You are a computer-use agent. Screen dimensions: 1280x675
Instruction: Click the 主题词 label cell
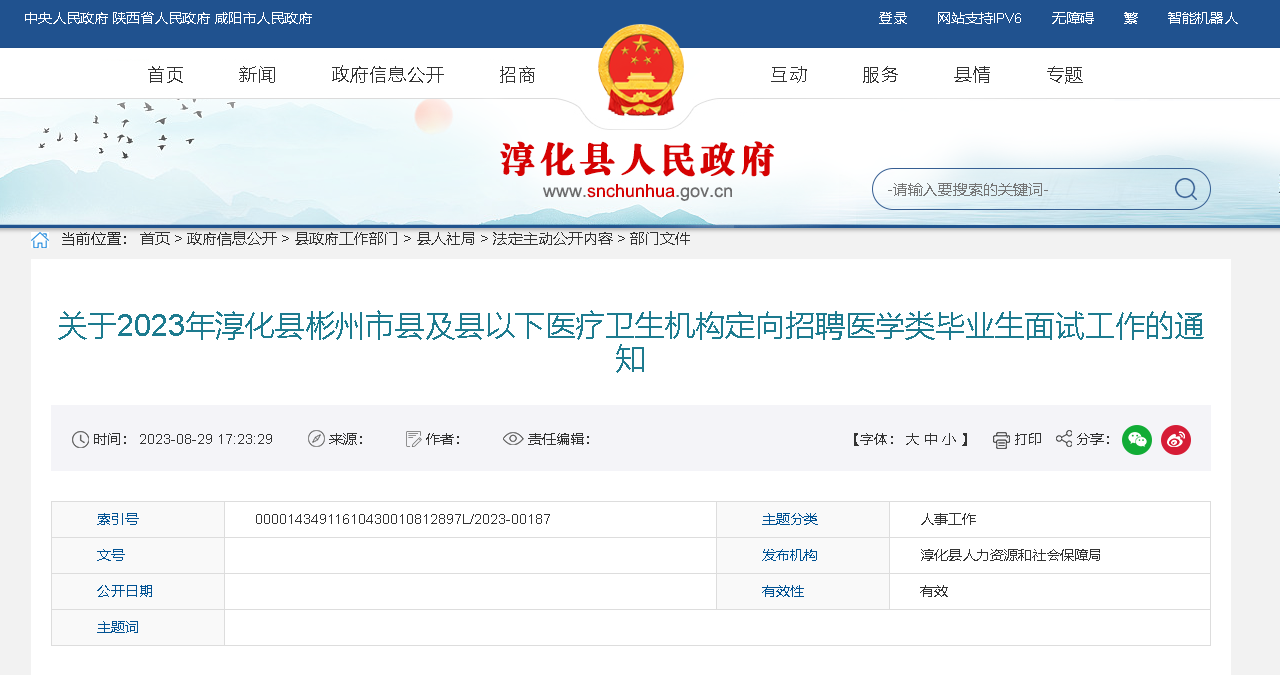(138, 628)
